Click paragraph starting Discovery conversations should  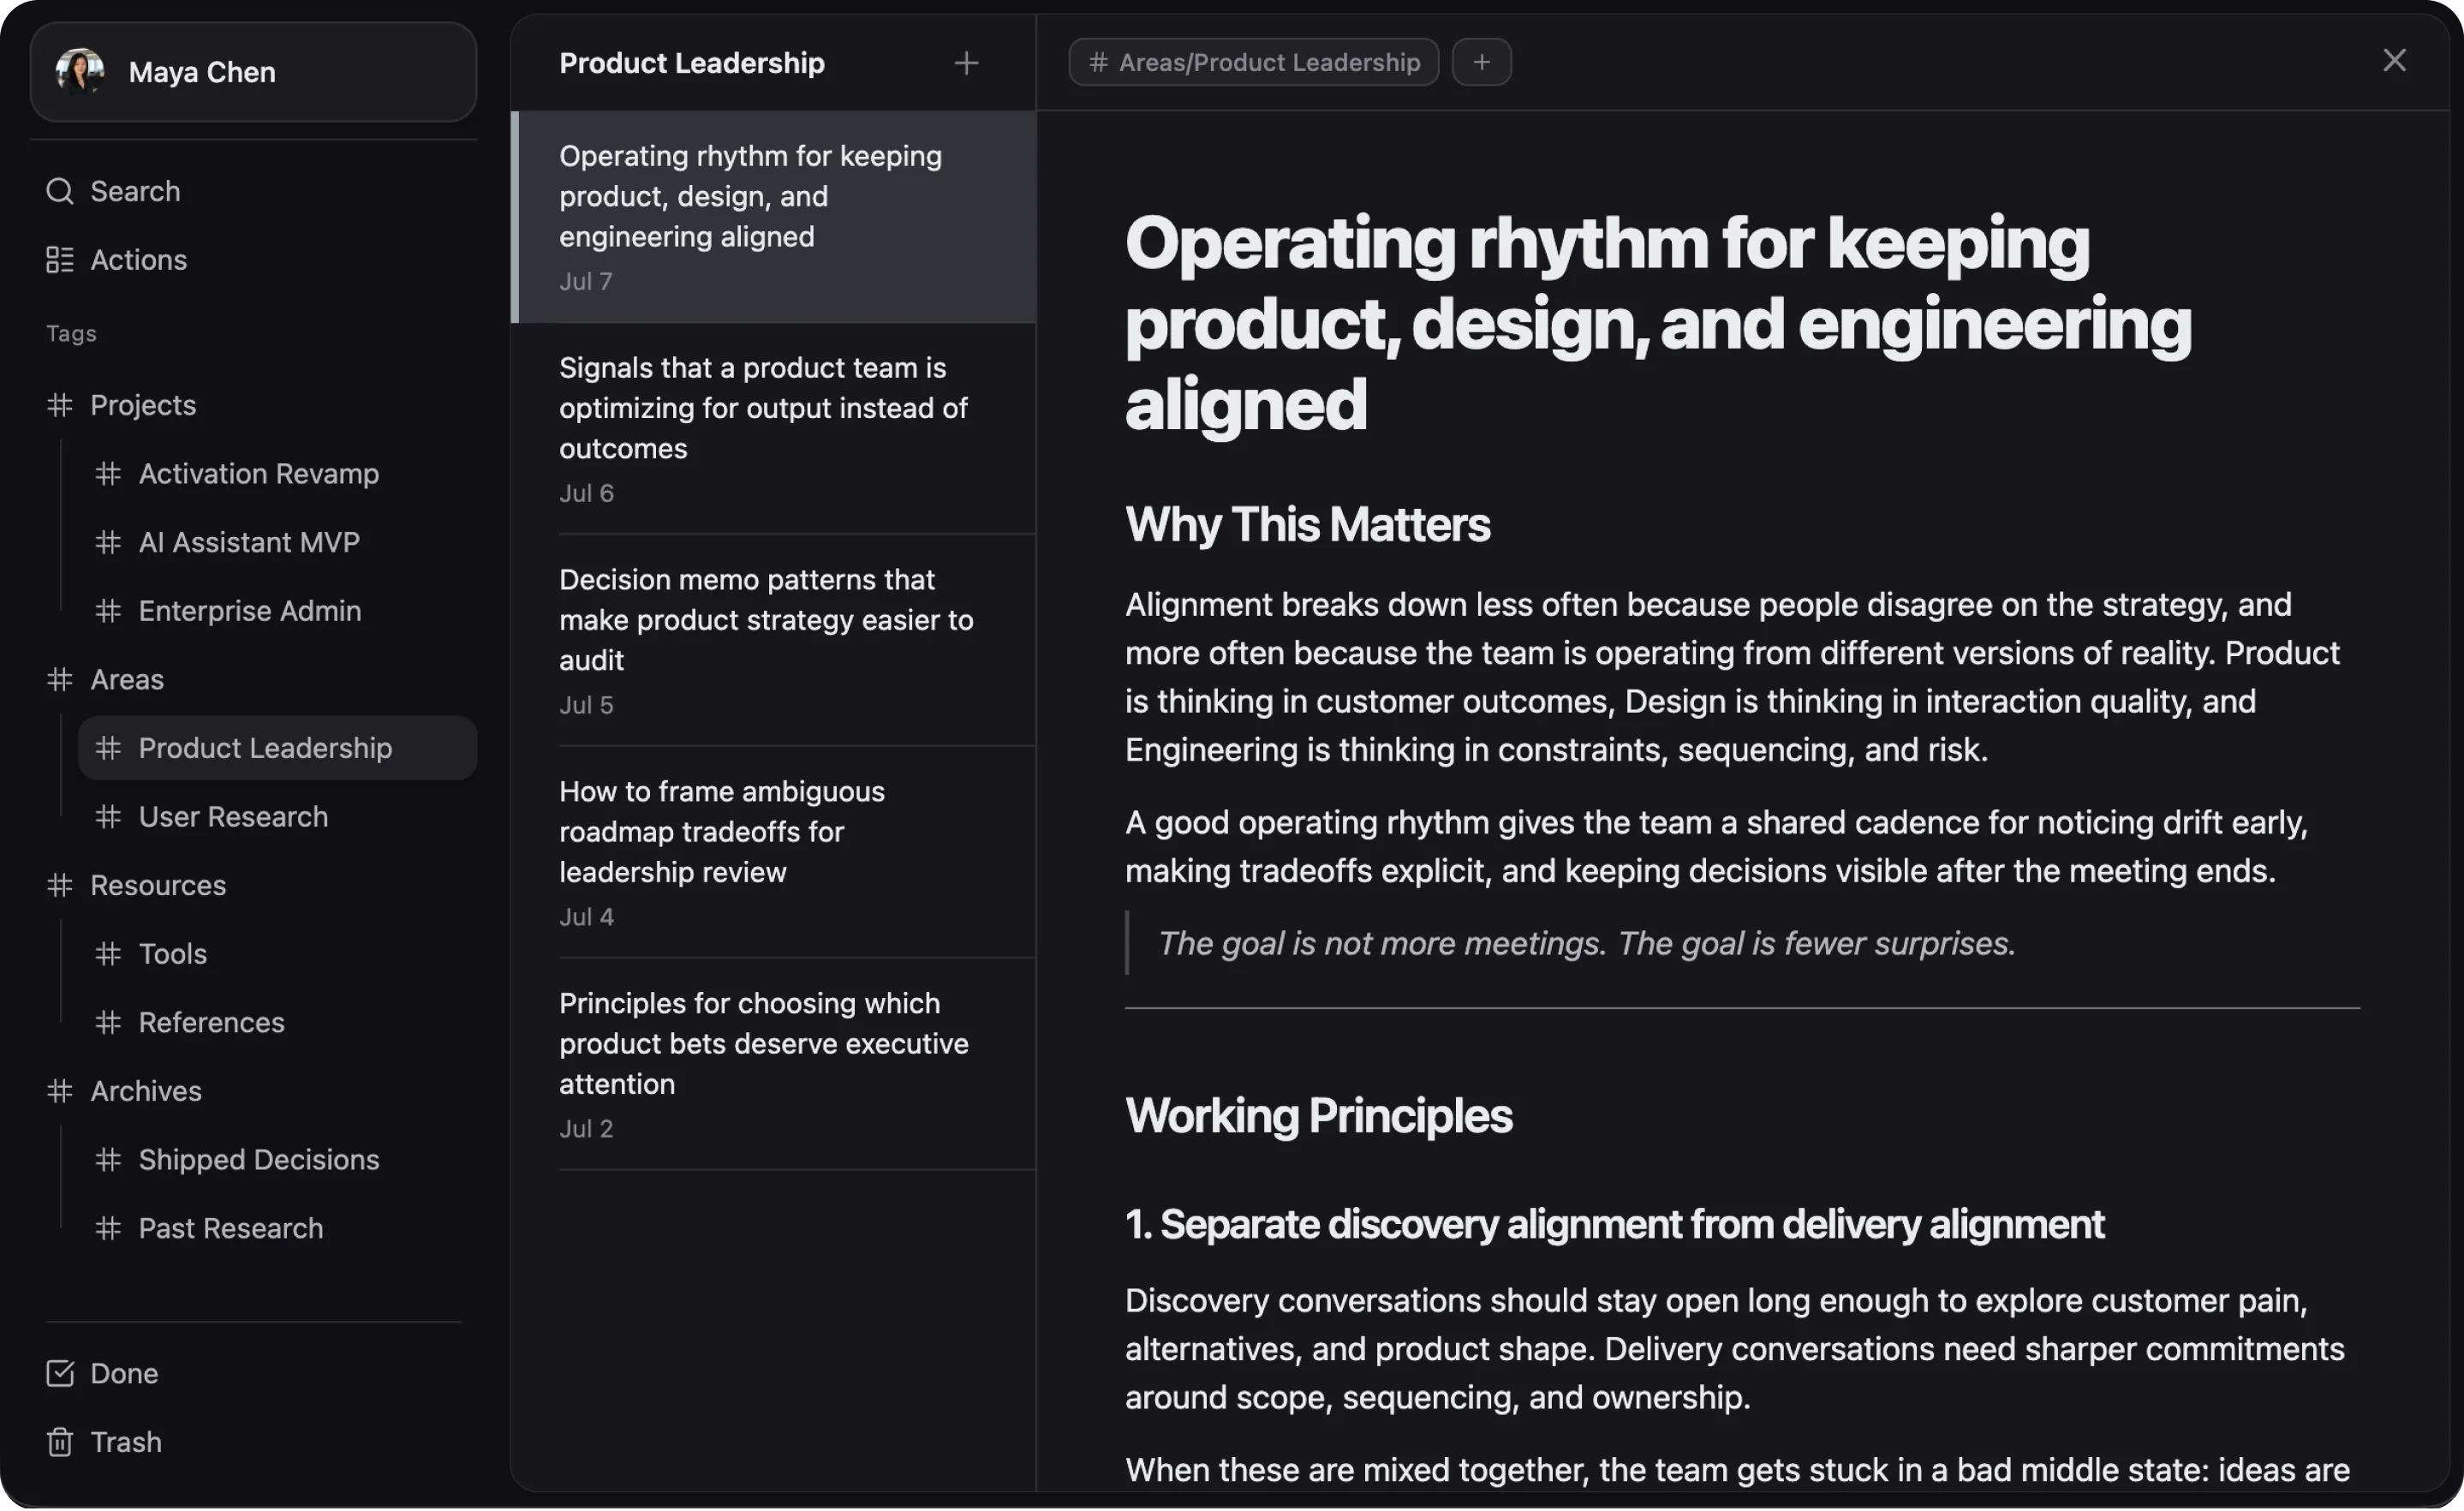tap(1735, 1350)
